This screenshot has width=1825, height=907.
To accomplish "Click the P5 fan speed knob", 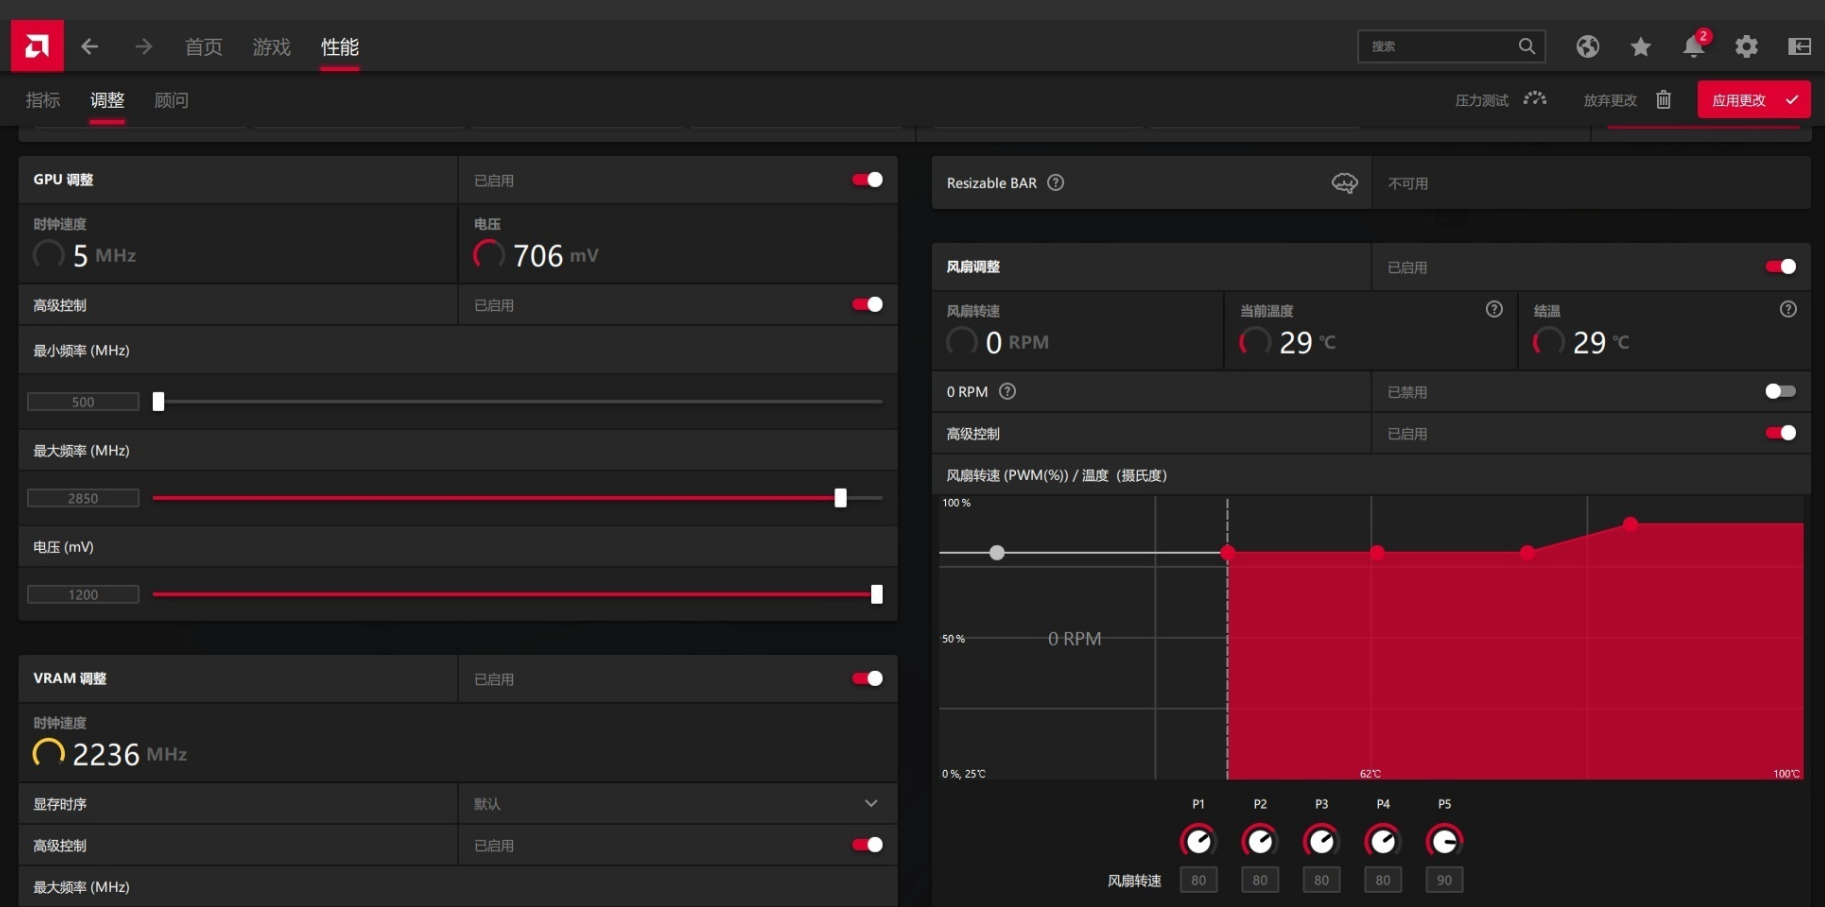I will click(1444, 841).
